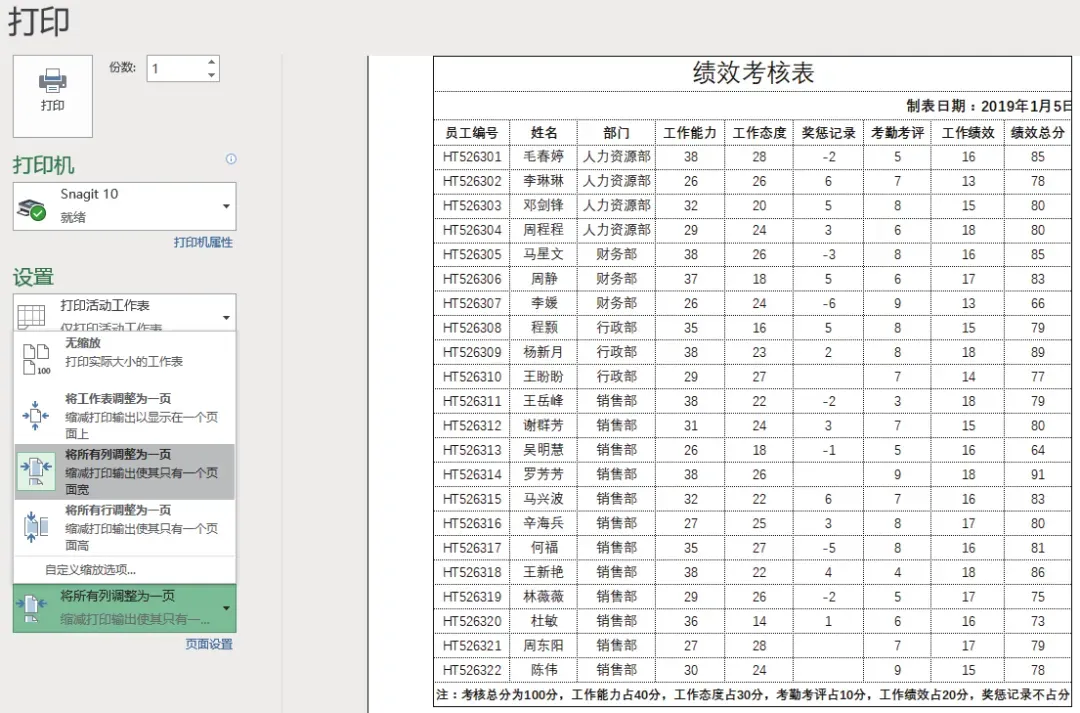Click the 姓名 column header
Screen dimensions: 1080x713
544,132
